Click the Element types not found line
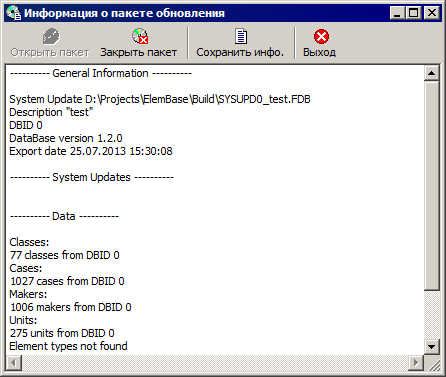446x377 pixels. [x=68, y=346]
